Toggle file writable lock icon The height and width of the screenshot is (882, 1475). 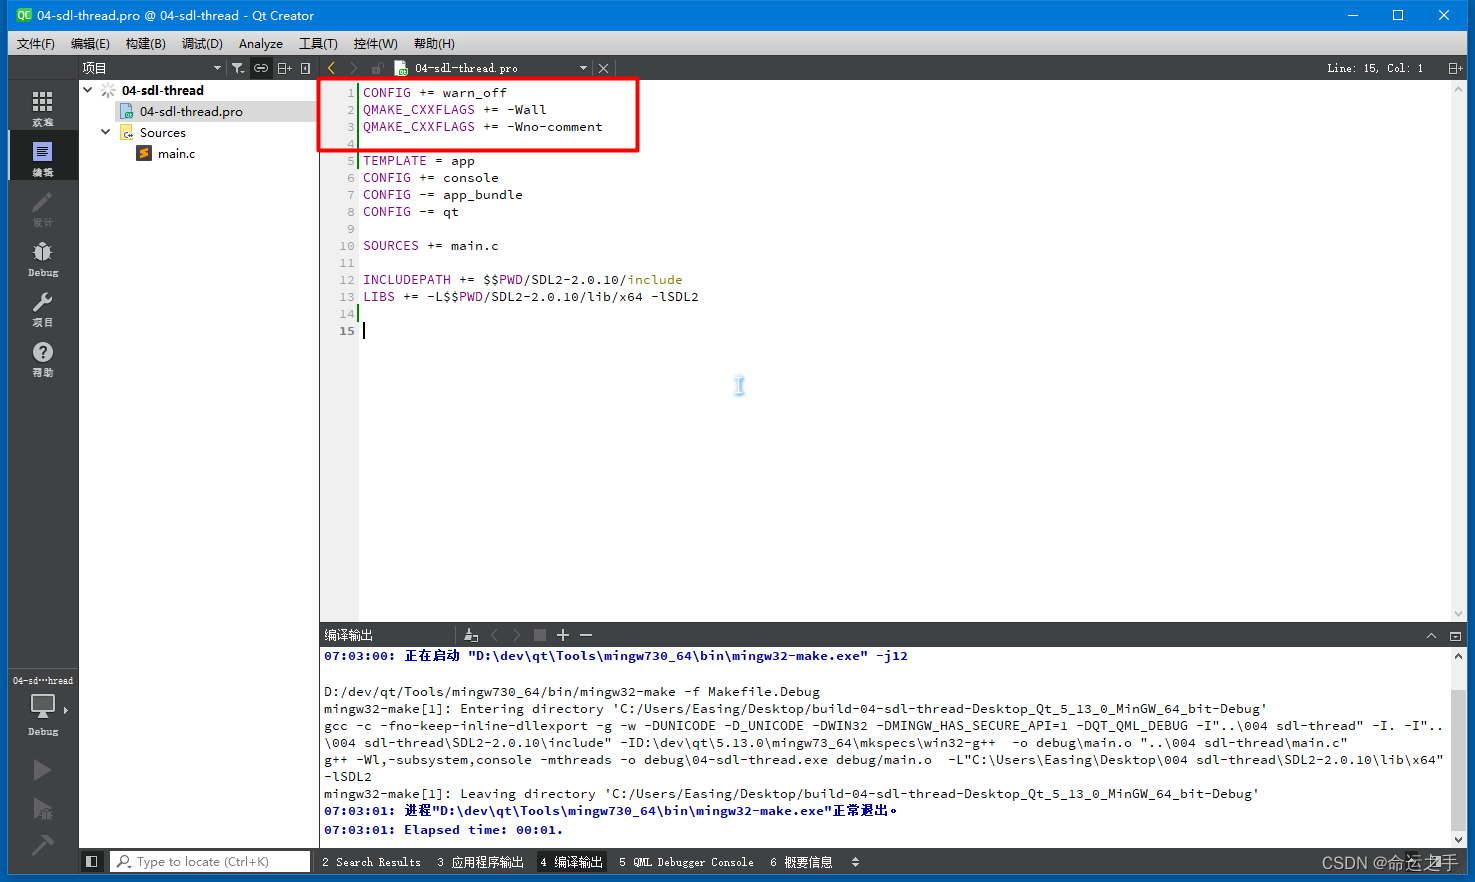click(377, 68)
